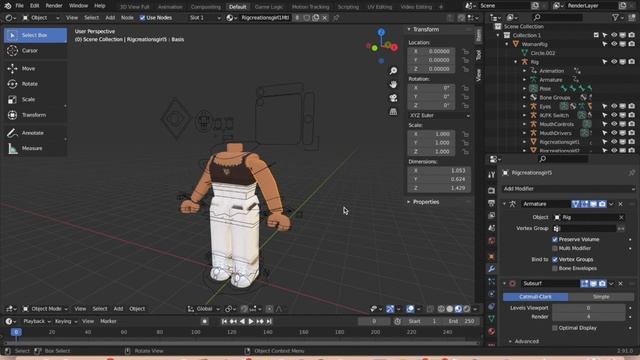Viewport: 640px width, 360px height.
Task: Open Object Data green triangle tab
Action: coord(491,318)
